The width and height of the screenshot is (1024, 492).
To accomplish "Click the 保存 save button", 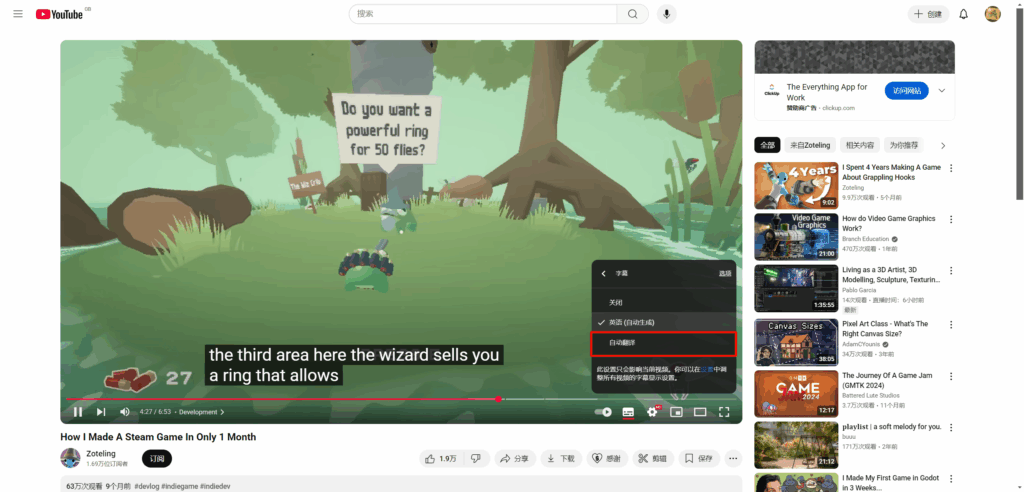I will point(699,459).
